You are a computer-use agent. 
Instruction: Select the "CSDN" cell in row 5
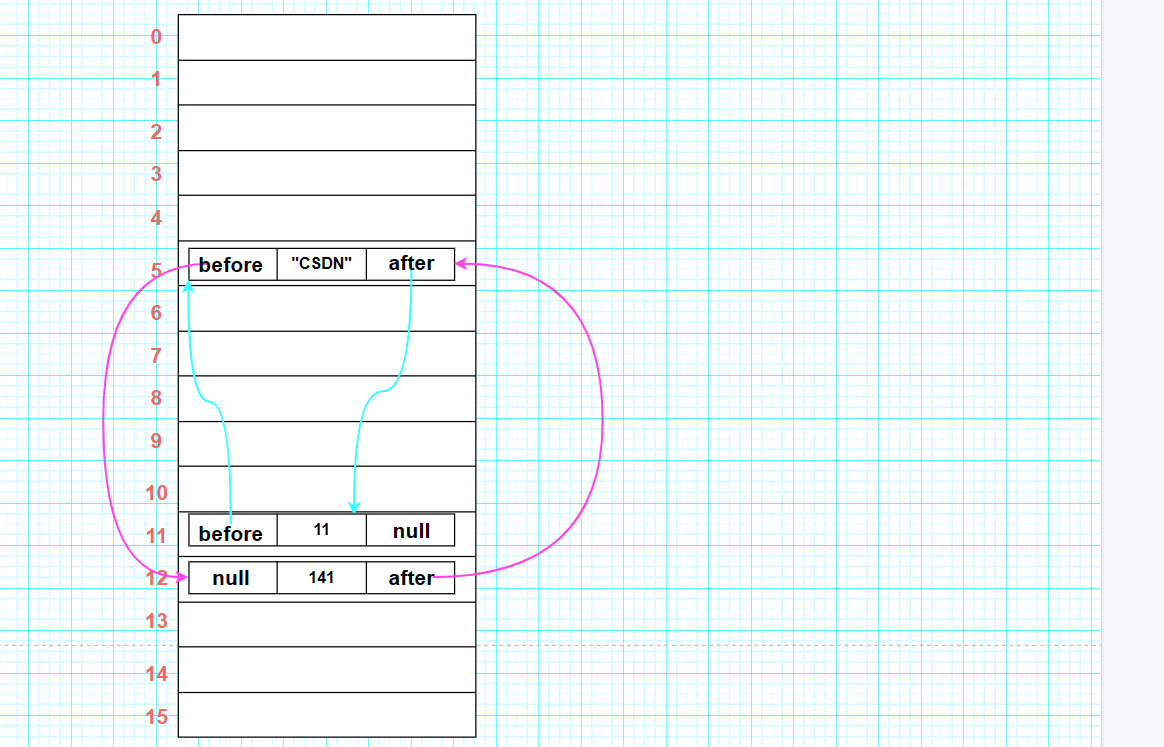321,264
